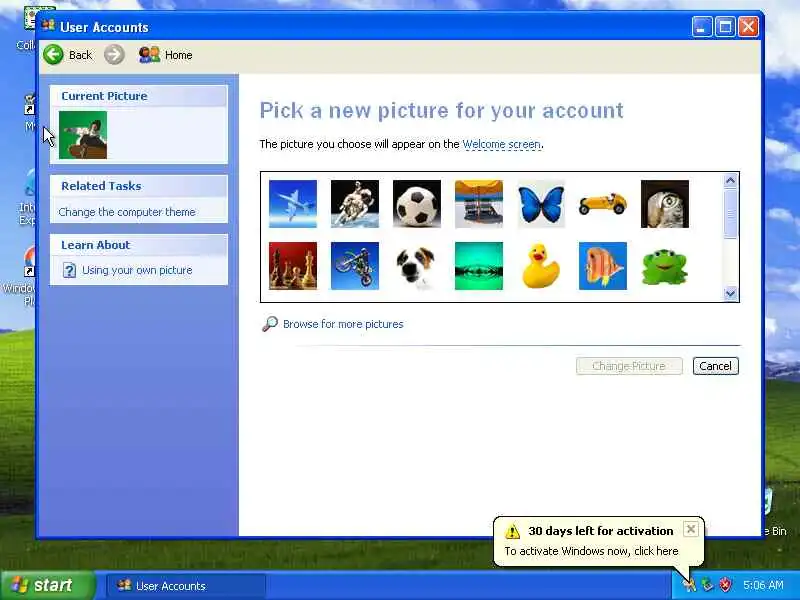
Task: Choose the yellow race car picture
Action: [603, 204]
